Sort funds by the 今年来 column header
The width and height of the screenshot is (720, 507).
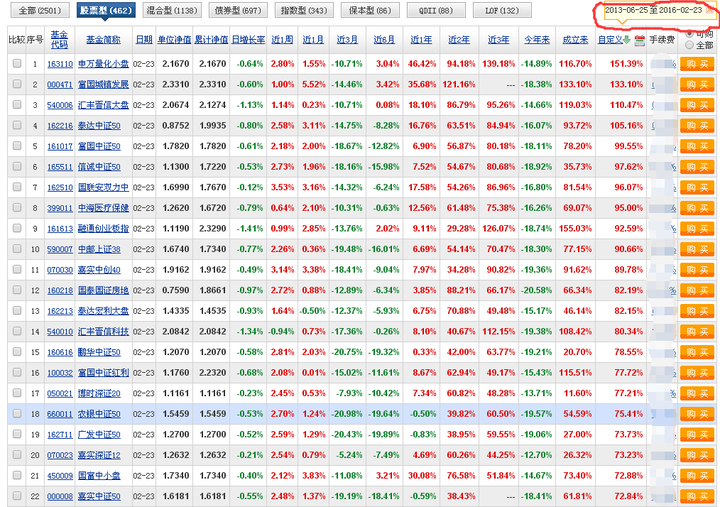(x=536, y=41)
